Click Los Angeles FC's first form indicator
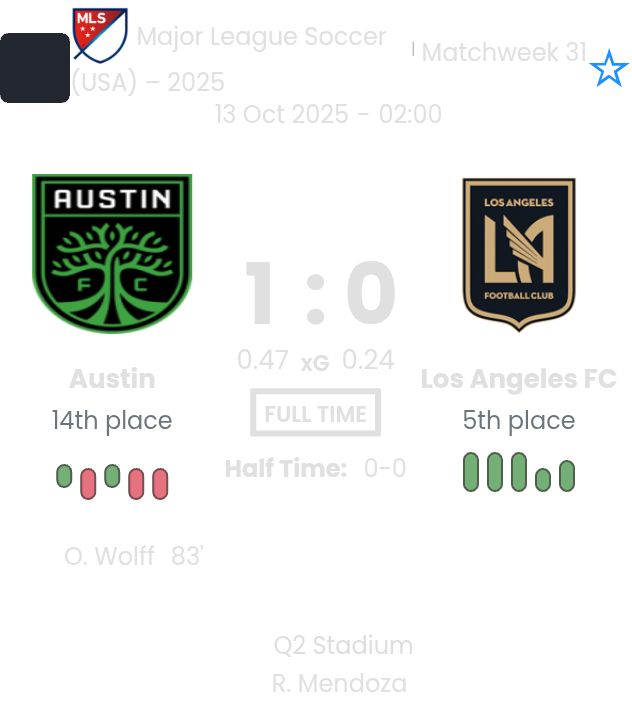The height and width of the screenshot is (710, 632). [x=471, y=472]
